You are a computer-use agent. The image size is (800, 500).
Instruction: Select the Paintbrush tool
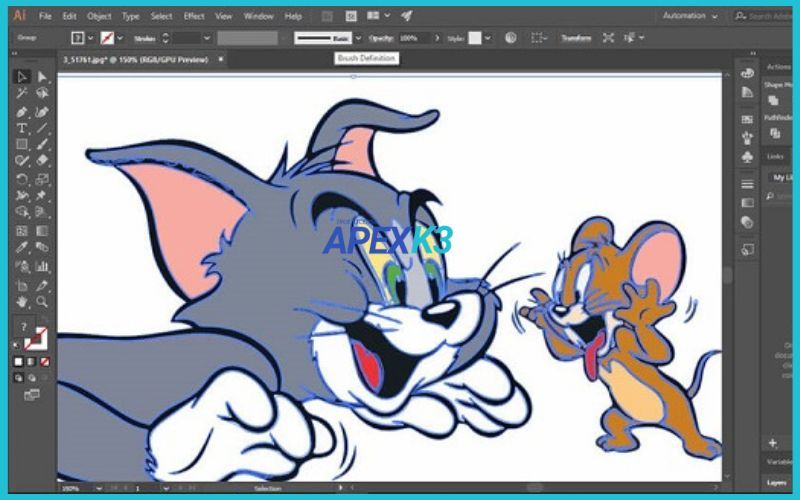pos(42,144)
